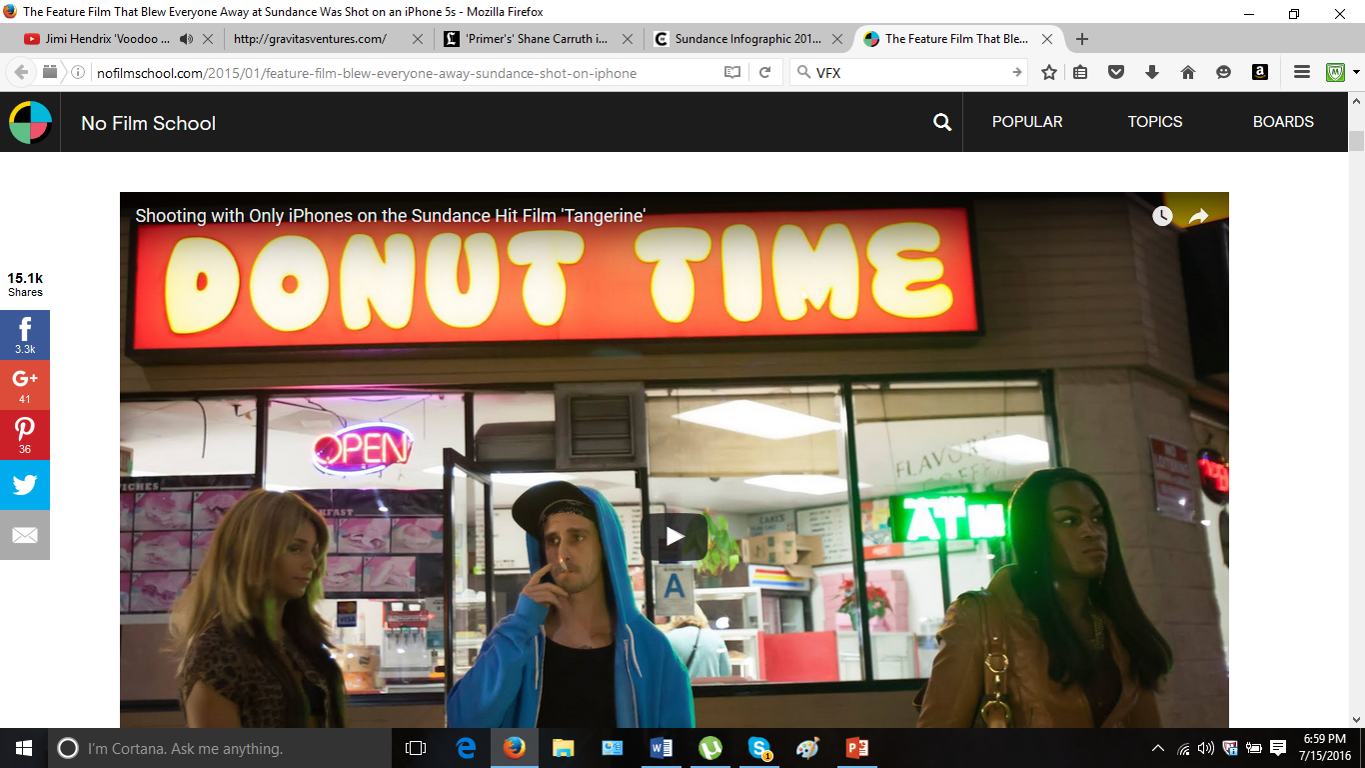Click Cortana 'Ask me anything' search box
The image size is (1365, 768).
[x=220, y=748]
